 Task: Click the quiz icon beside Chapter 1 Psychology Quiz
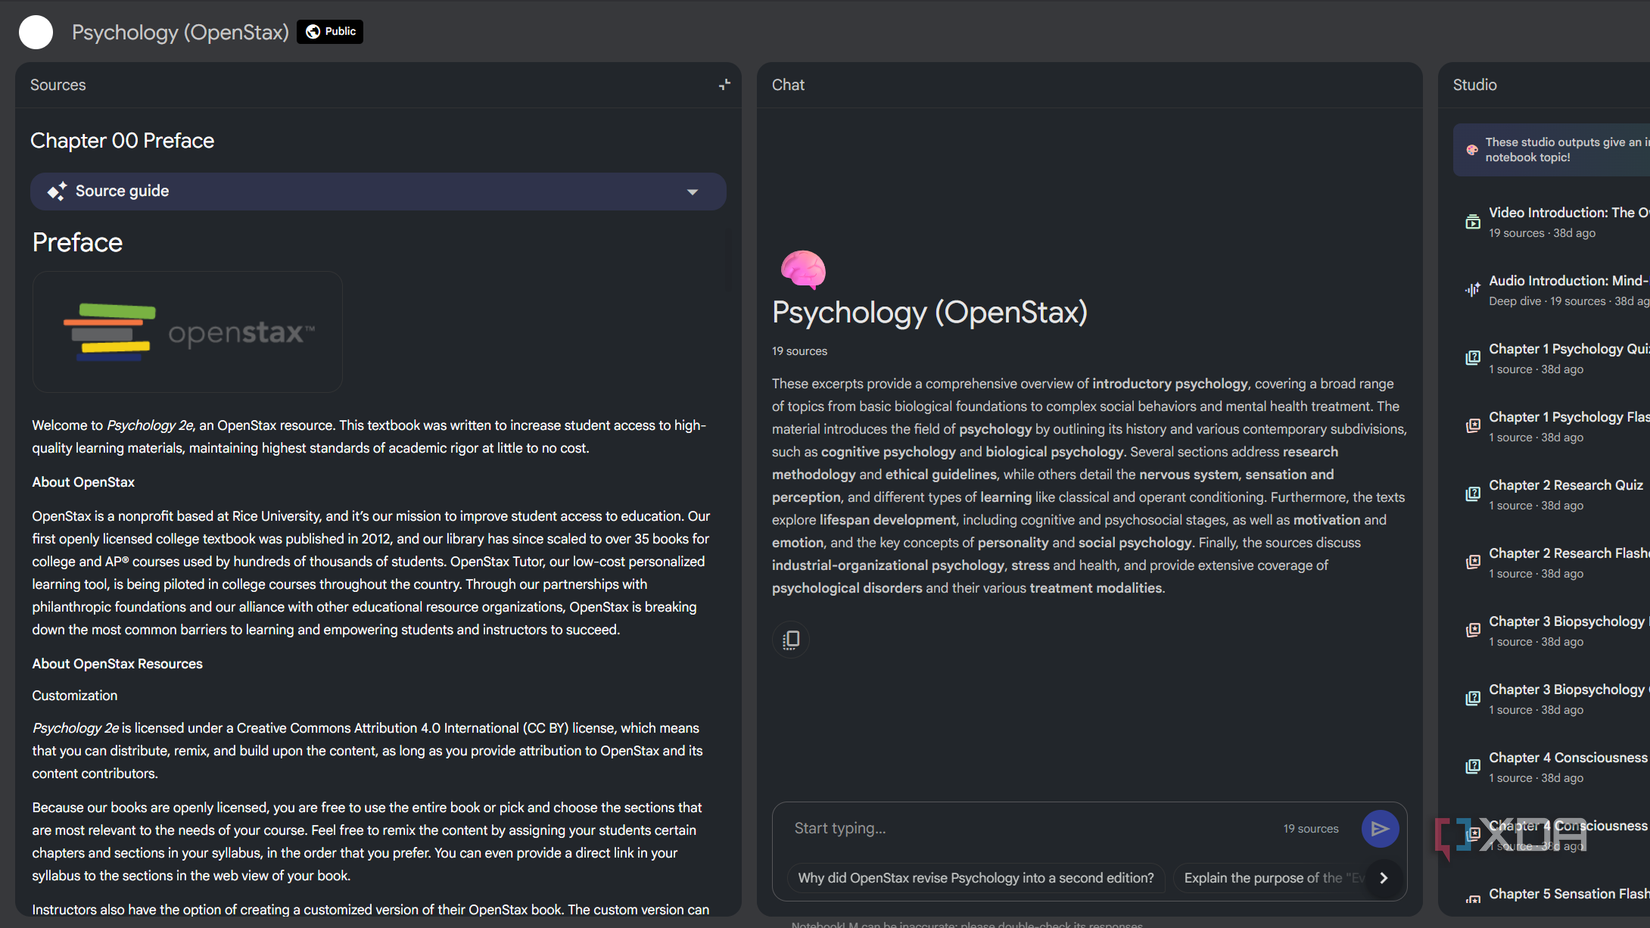point(1473,358)
